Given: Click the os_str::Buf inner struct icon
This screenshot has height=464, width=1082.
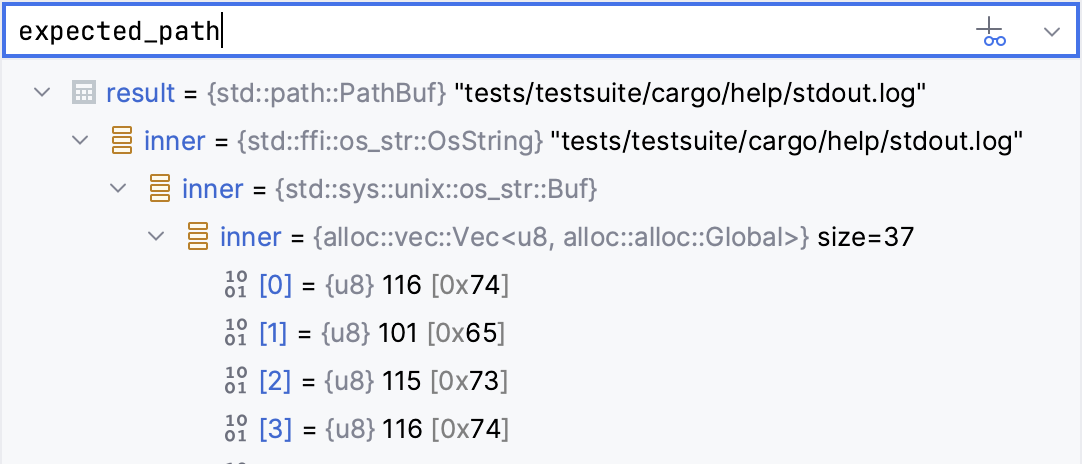Looking at the screenshot, I should pos(160,188).
